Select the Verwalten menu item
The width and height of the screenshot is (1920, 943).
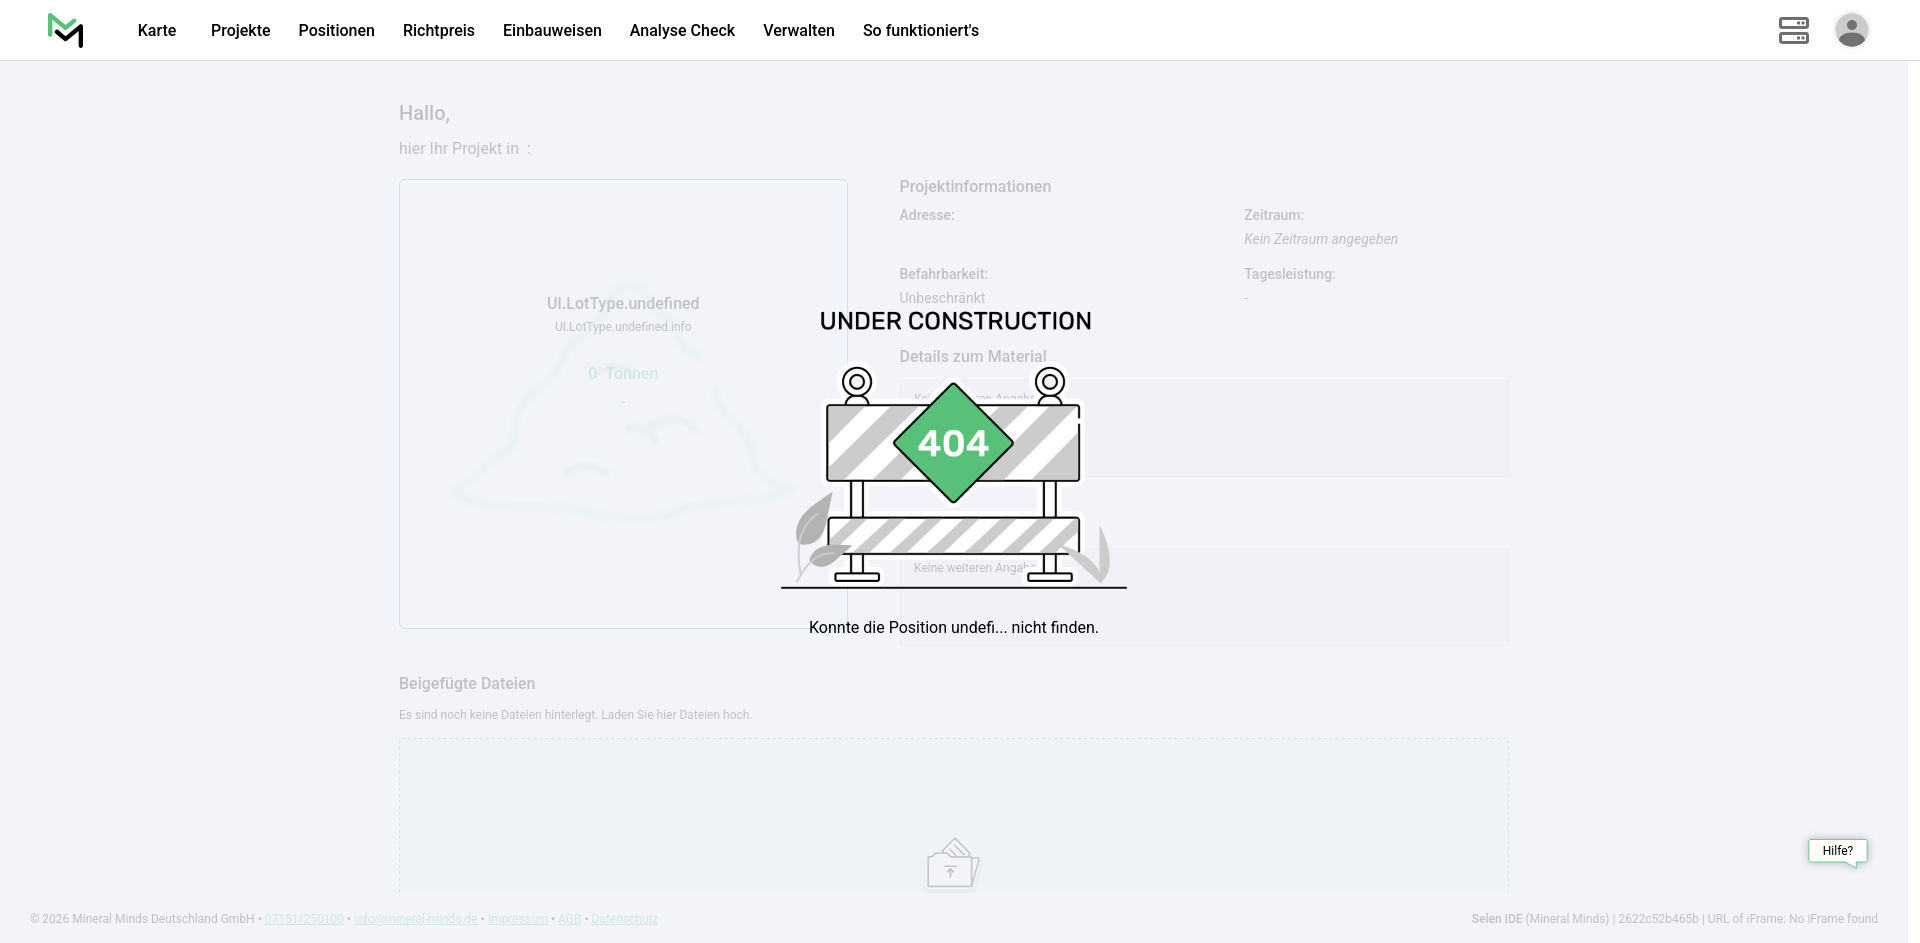point(798,30)
